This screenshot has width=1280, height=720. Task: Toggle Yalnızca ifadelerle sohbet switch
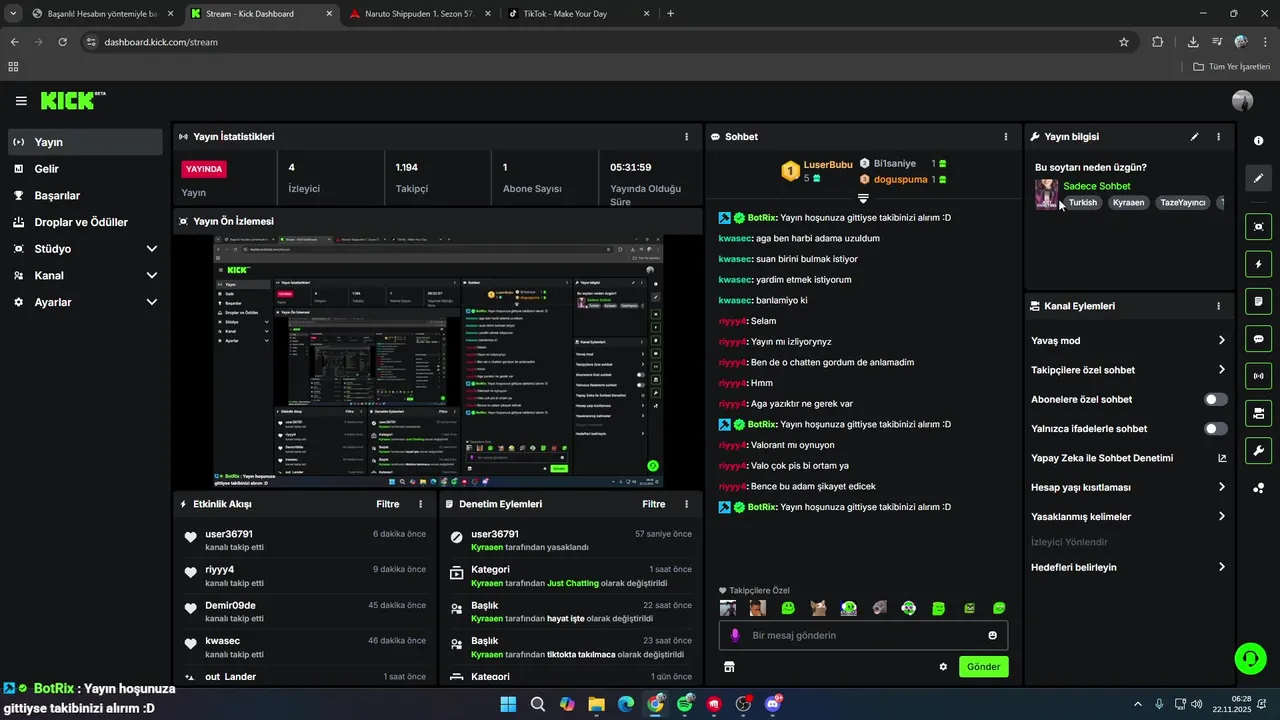tap(1215, 429)
